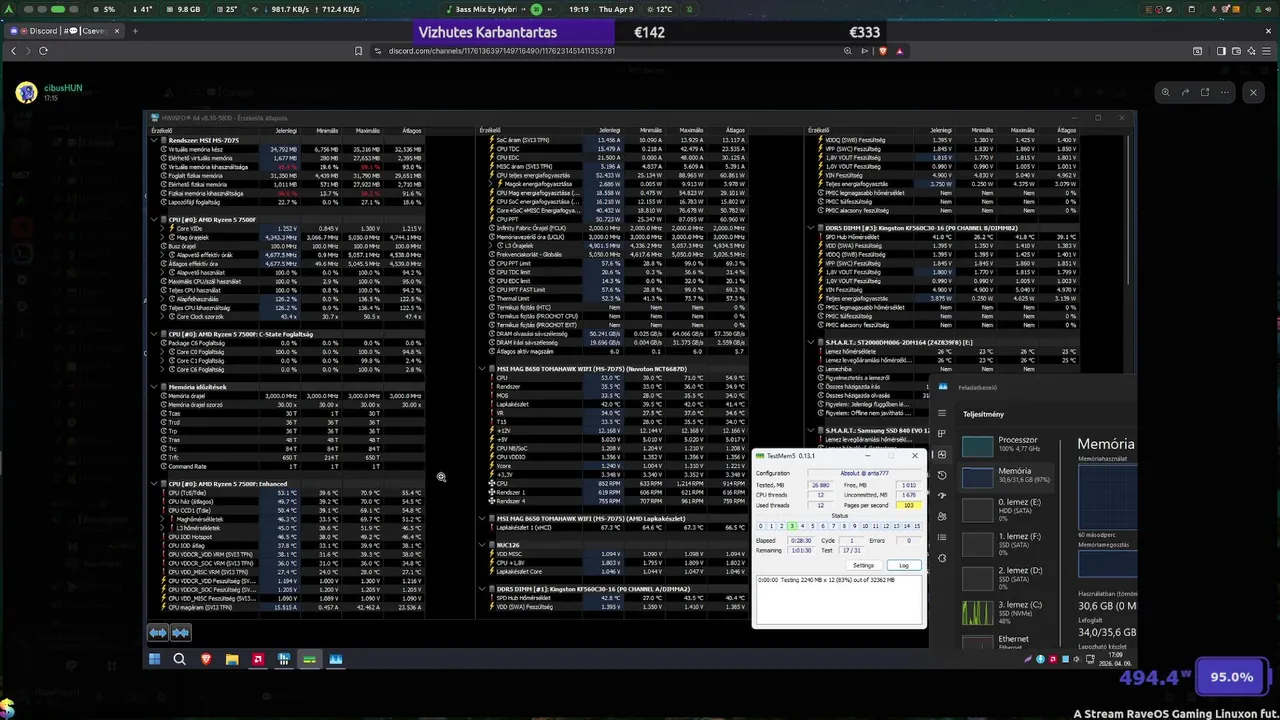Collapse the S.M.A.R.T.: ST2000DM006 group

click(810, 342)
